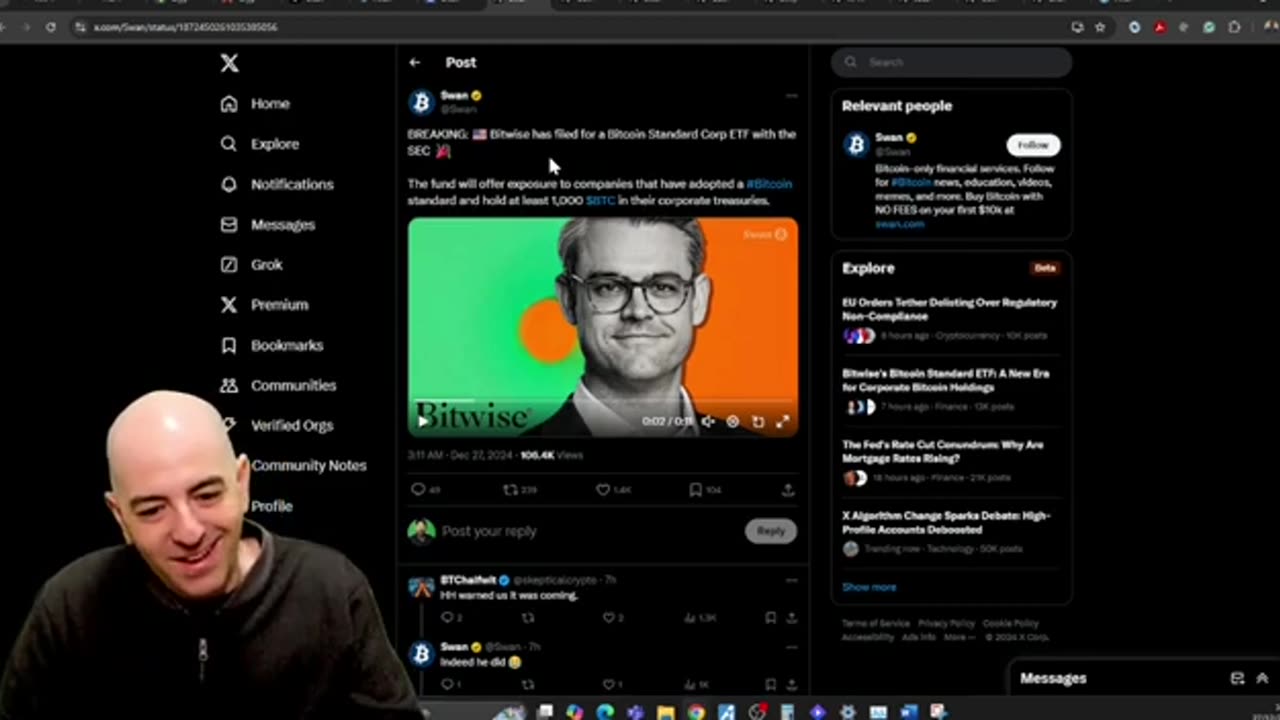1280x720 pixels.
Task: Click the Reply button
Action: point(770,531)
